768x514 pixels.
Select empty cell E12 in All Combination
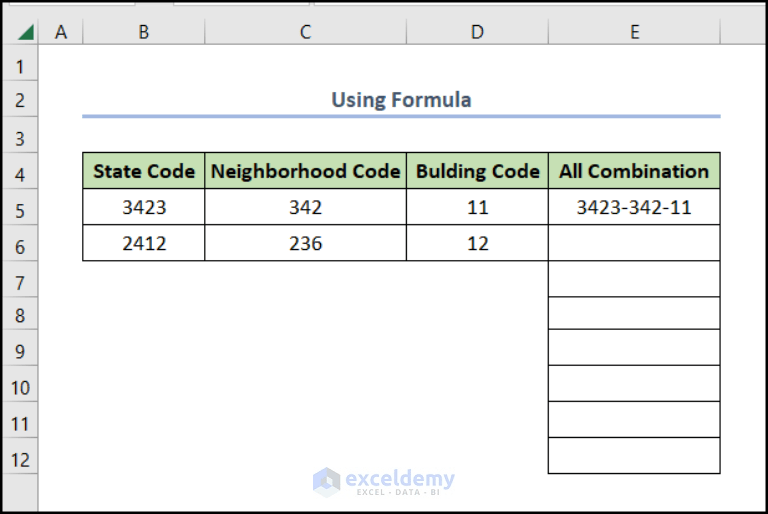tap(634, 456)
